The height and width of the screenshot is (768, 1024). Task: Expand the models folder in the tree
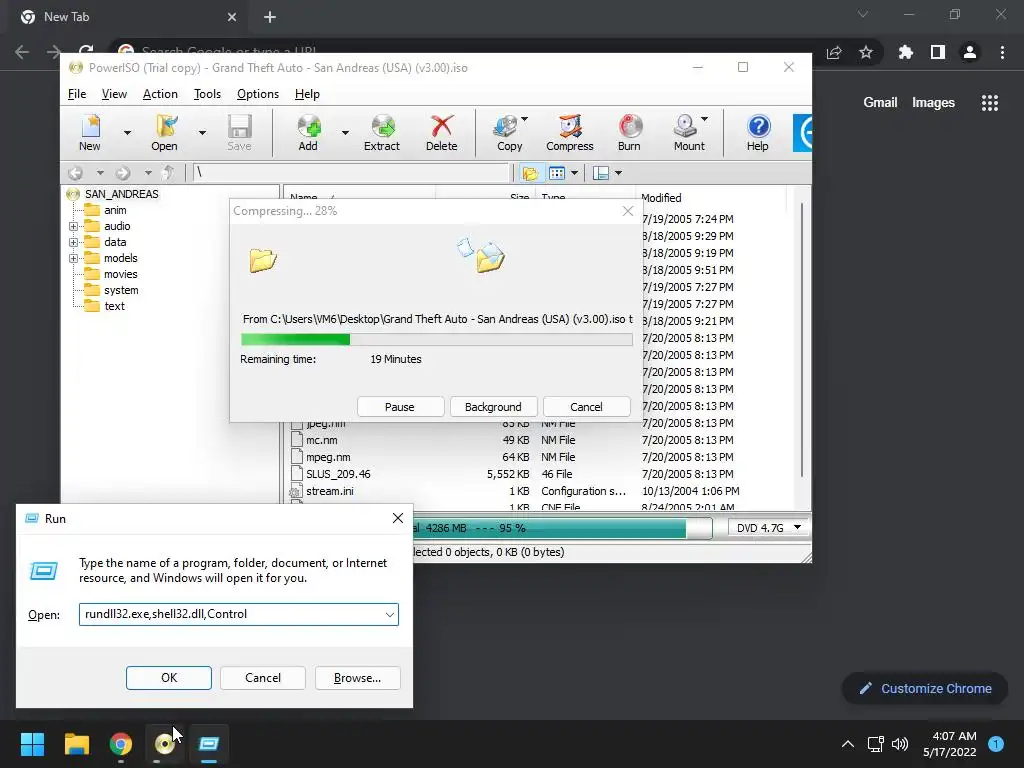coord(73,259)
